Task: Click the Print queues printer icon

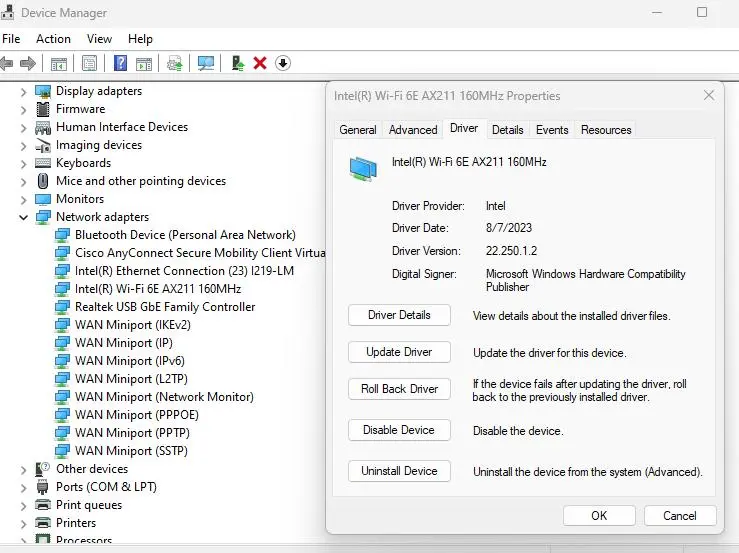Action: [43, 505]
